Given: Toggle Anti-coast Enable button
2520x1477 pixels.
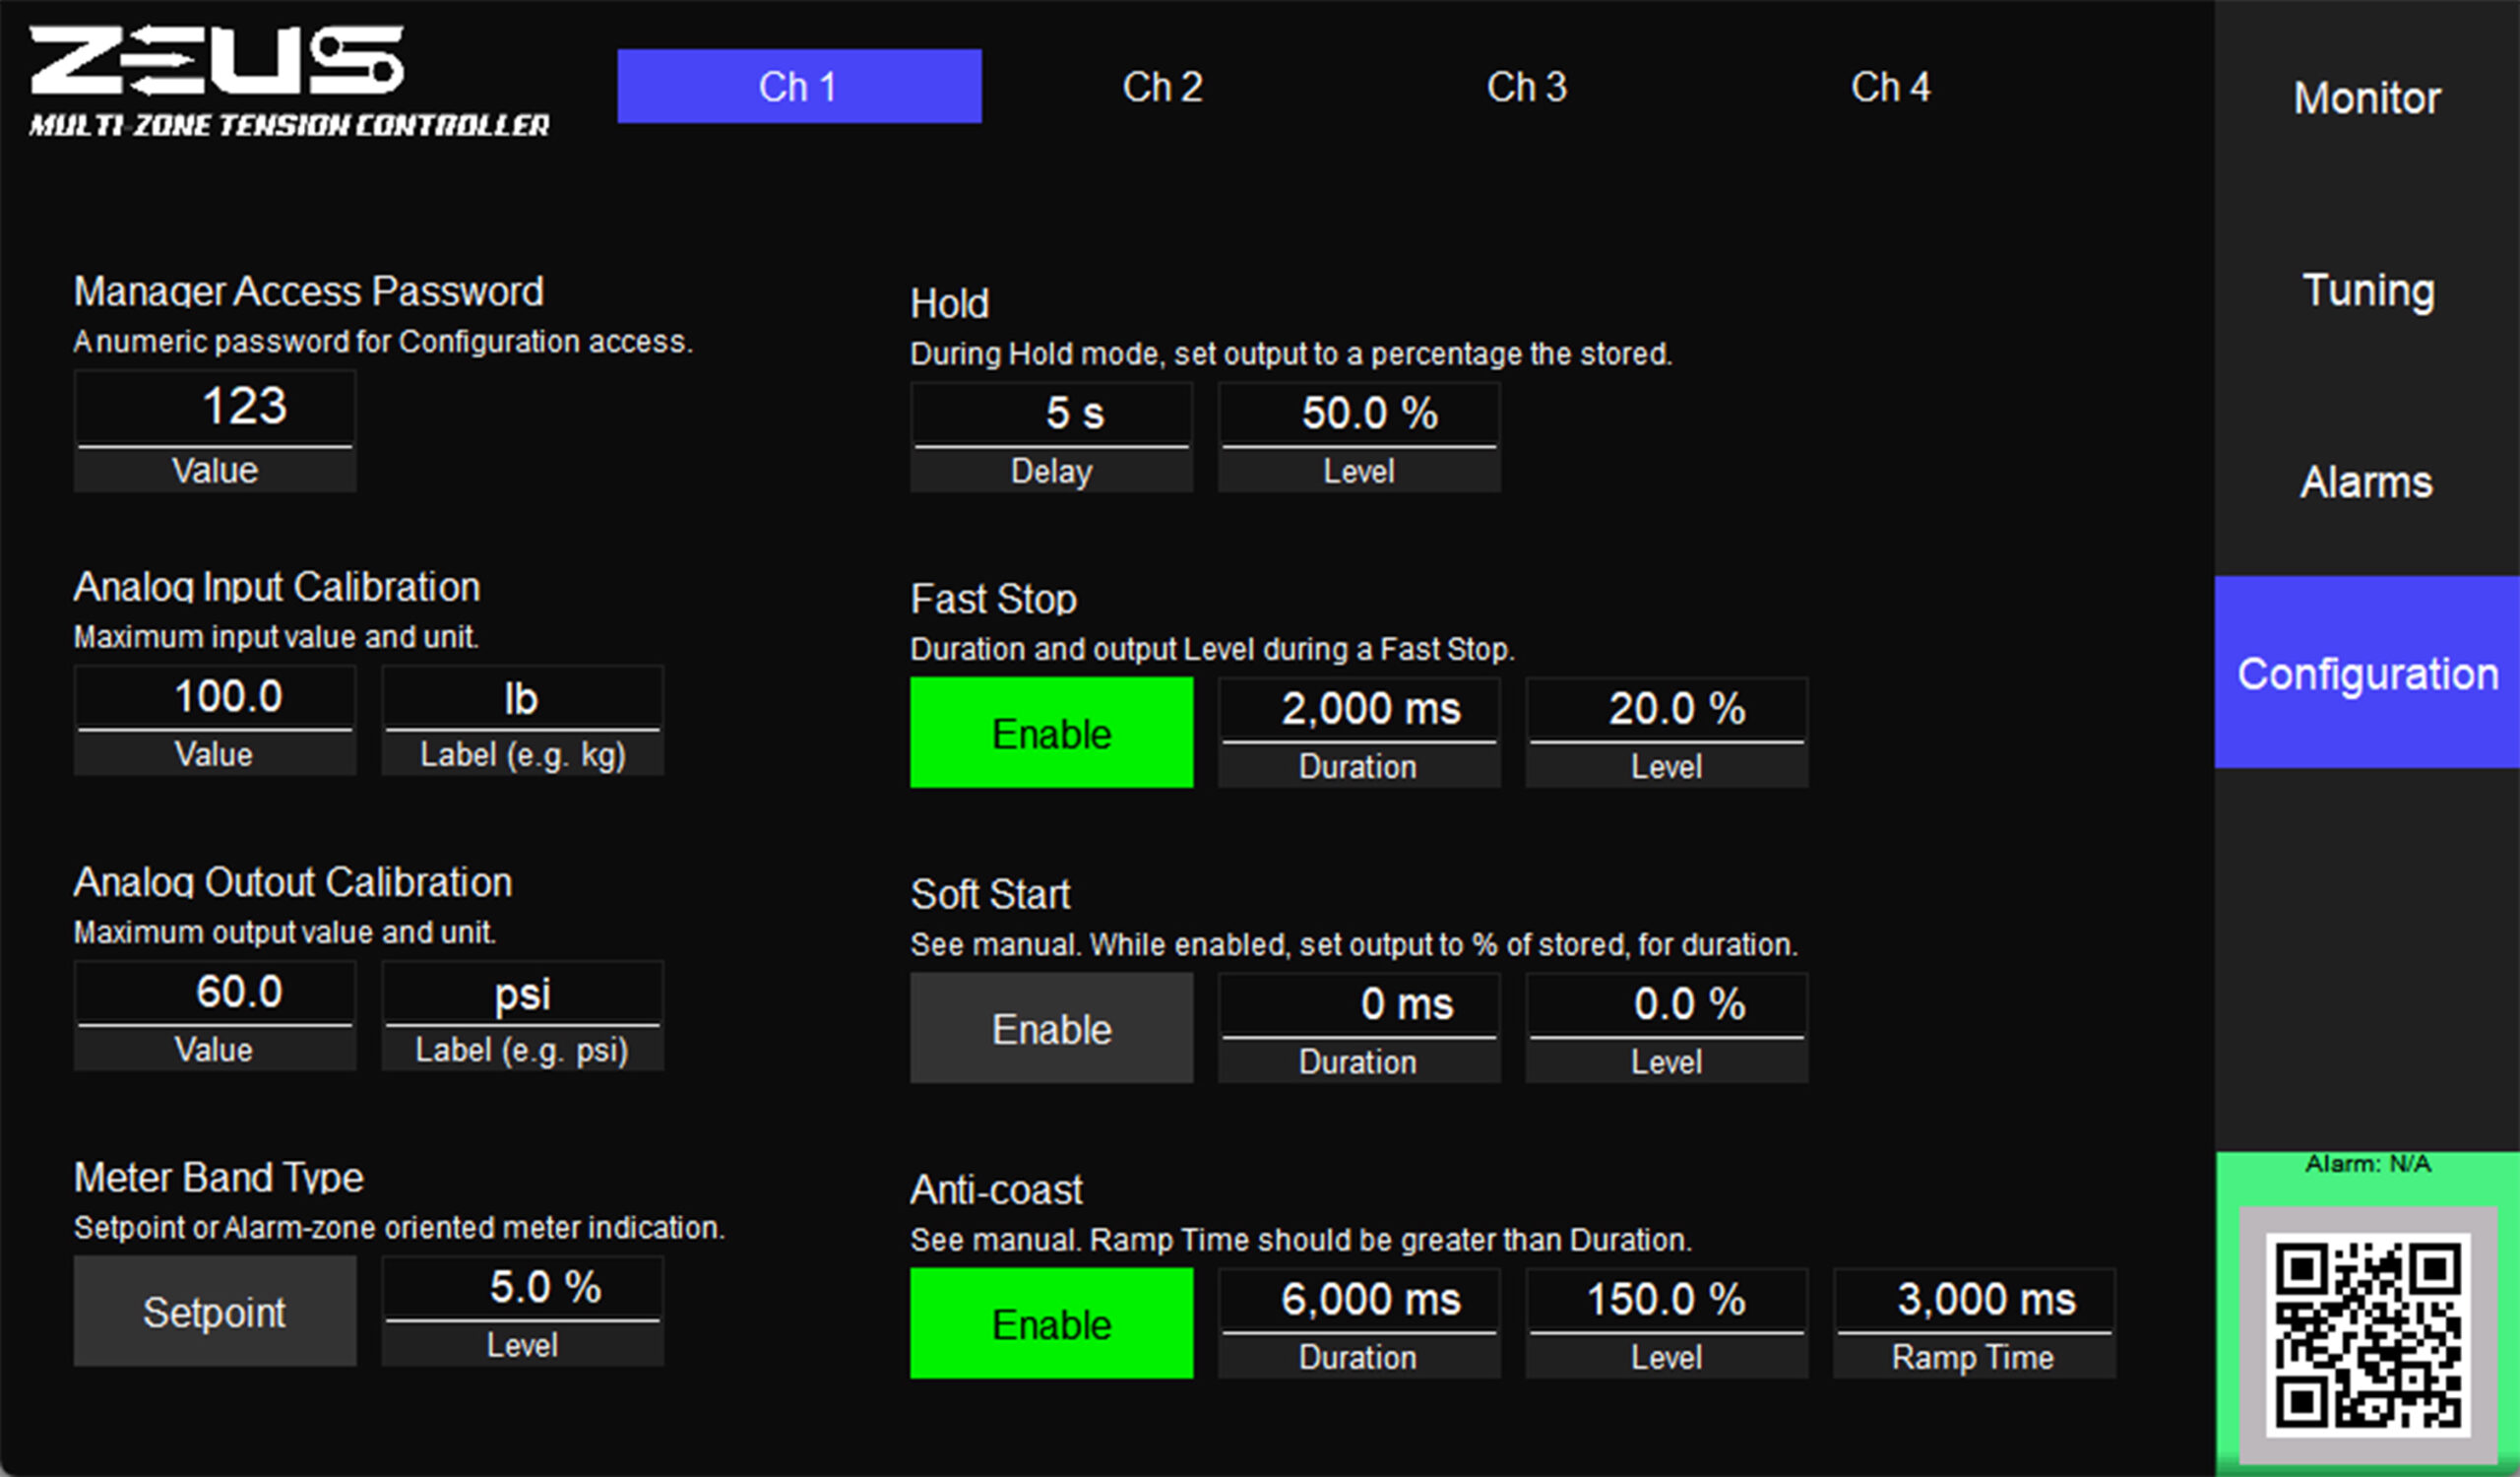Looking at the screenshot, I should [x=1051, y=1322].
